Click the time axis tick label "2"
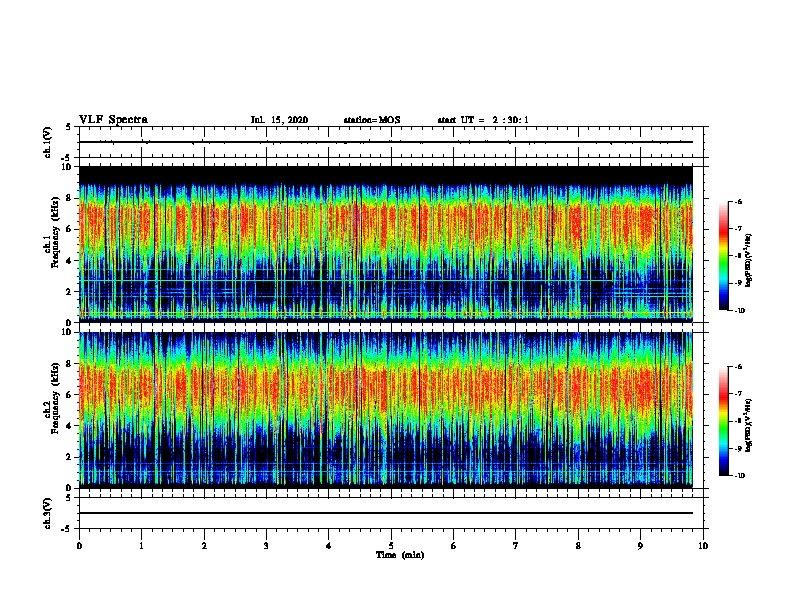 [204, 546]
